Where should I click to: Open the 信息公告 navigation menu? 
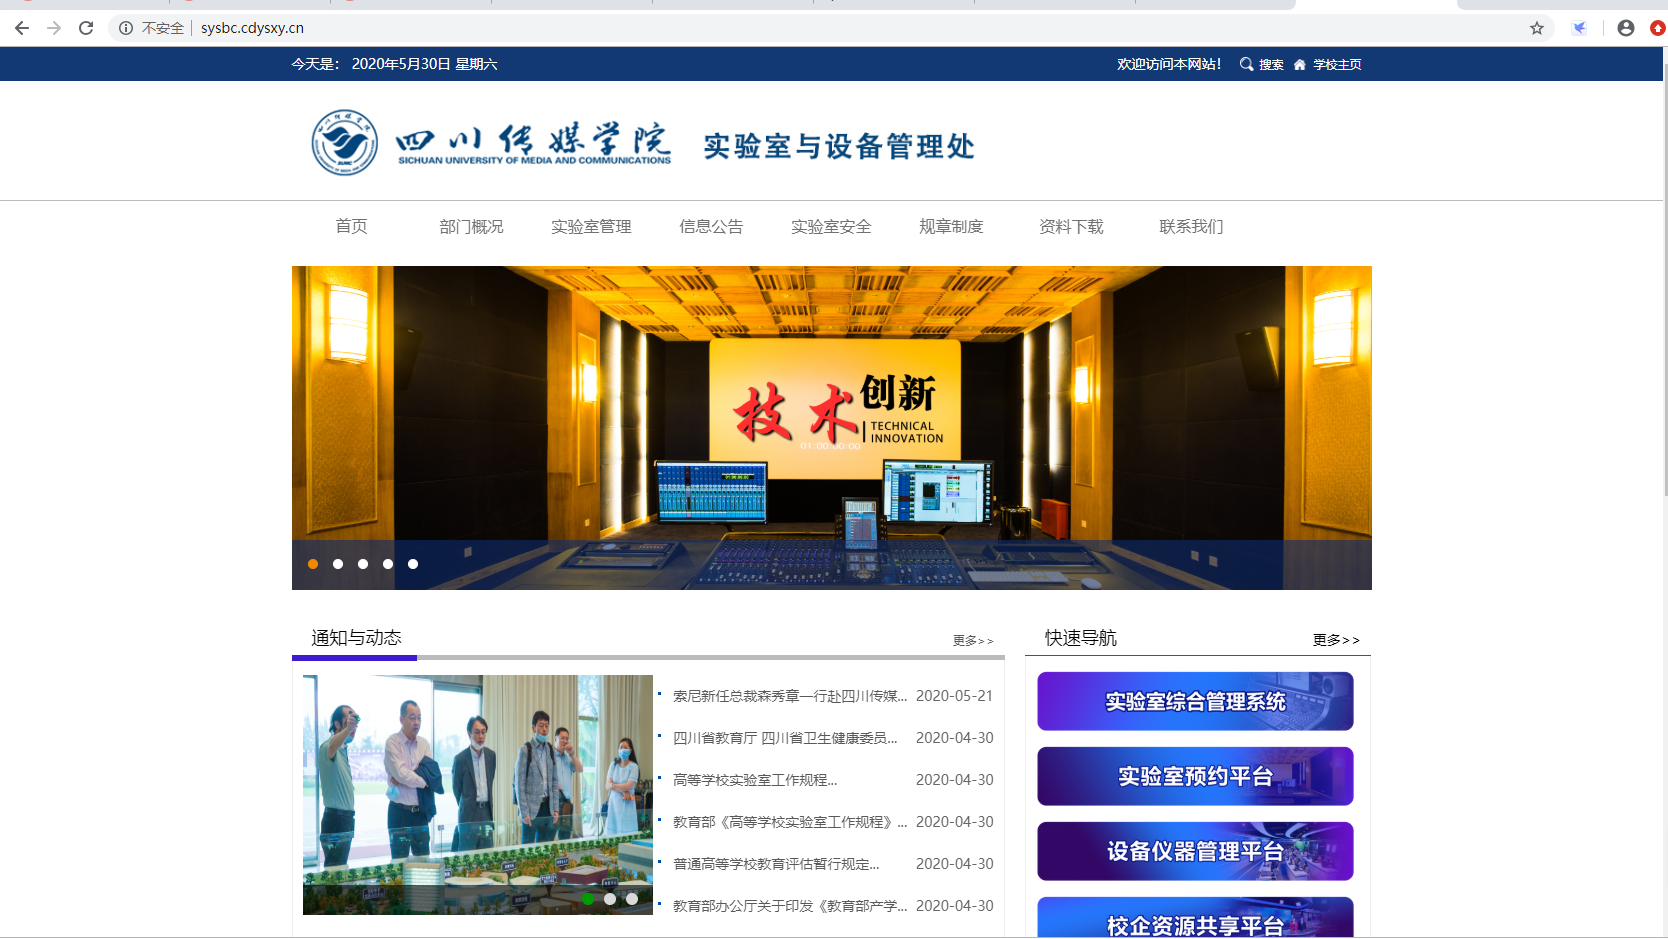click(x=711, y=227)
